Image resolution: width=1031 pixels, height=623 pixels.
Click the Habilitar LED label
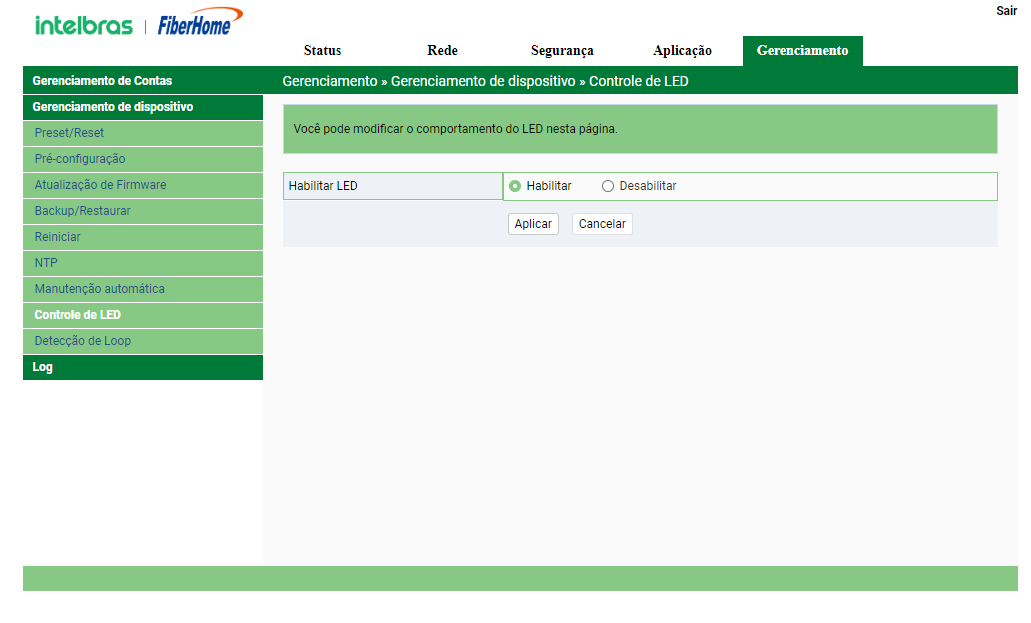tap(323, 186)
